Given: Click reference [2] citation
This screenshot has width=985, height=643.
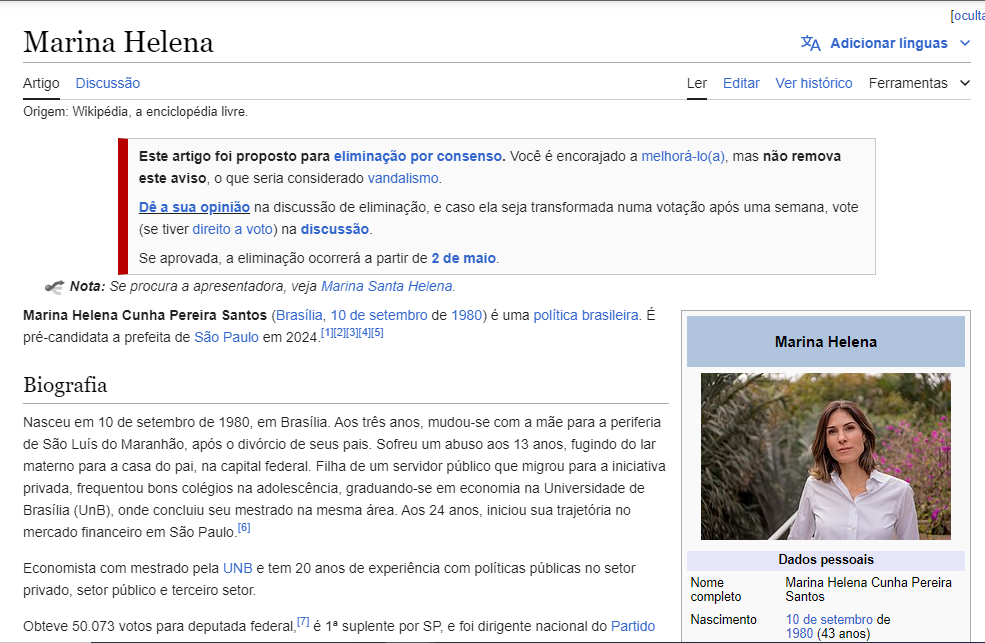Looking at the screenshot, I should click(x=339, y=333).
